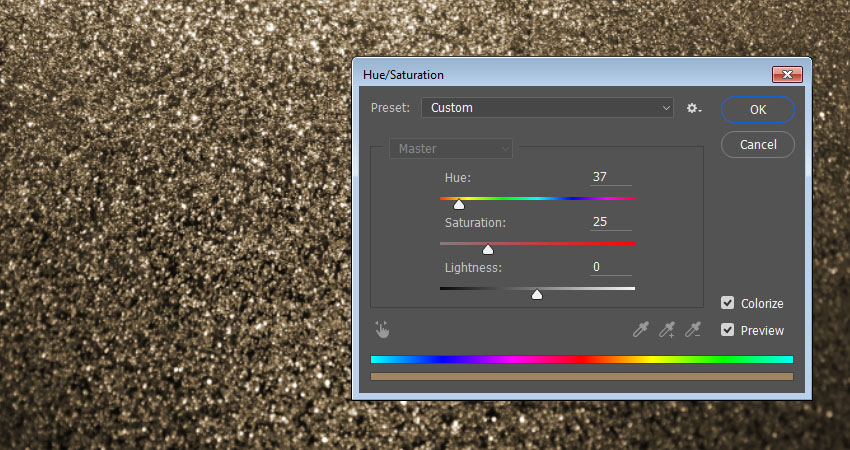Open the Preset dropdown showing Custom
Viewport: 850px width, 450px height.
548,108
